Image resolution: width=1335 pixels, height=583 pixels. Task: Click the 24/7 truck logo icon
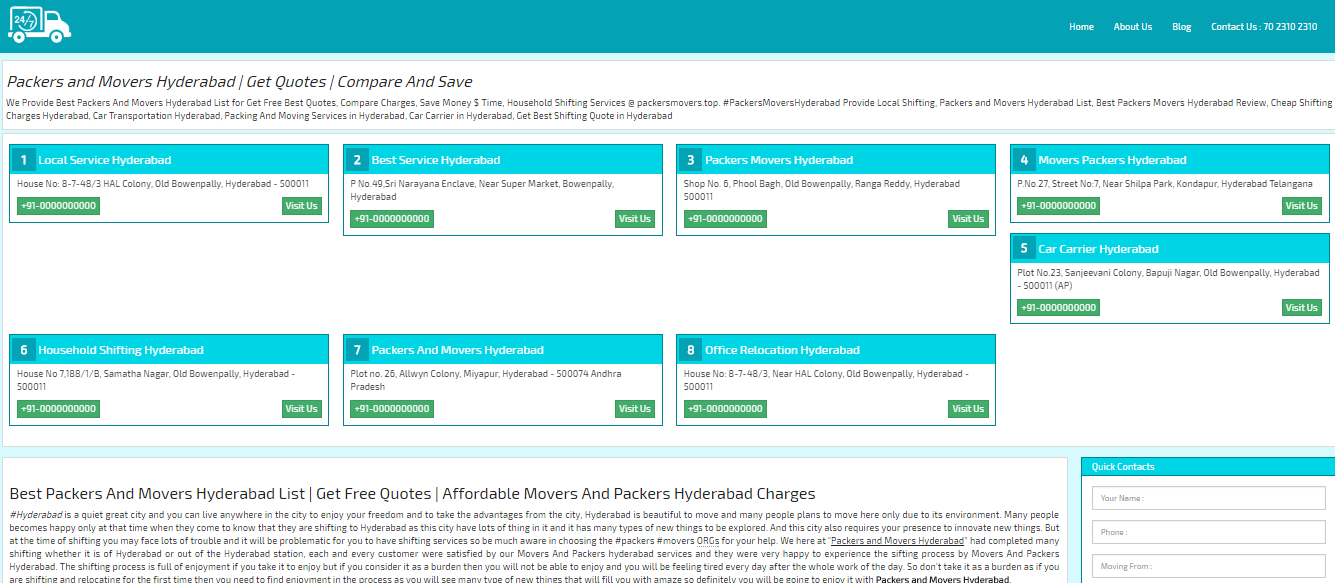(x=39, y=26)
